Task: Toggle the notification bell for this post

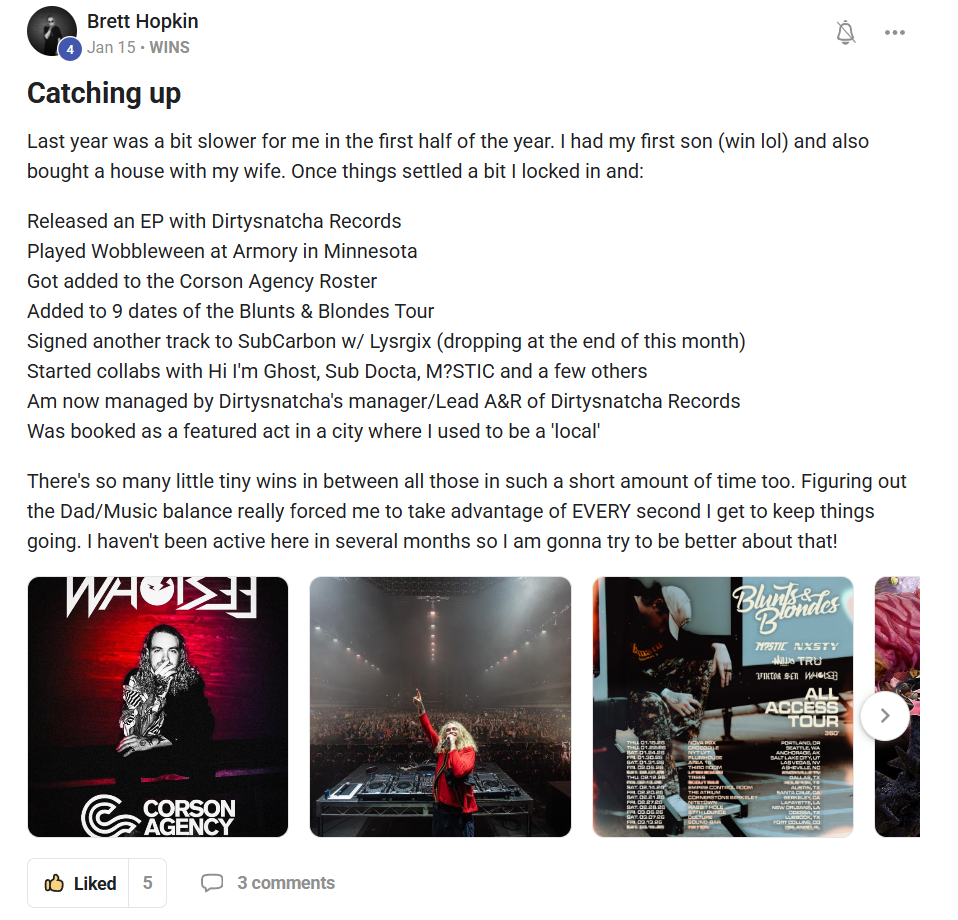Action: 846,32
